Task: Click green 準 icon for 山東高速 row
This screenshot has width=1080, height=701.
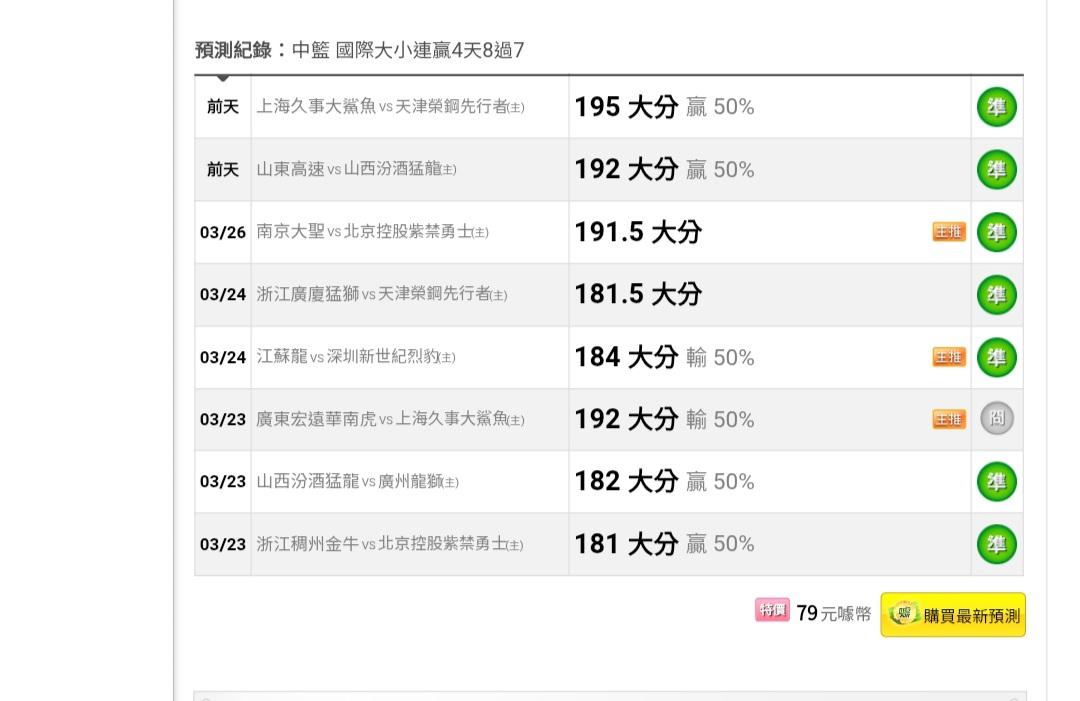Action: click(996, 170)
